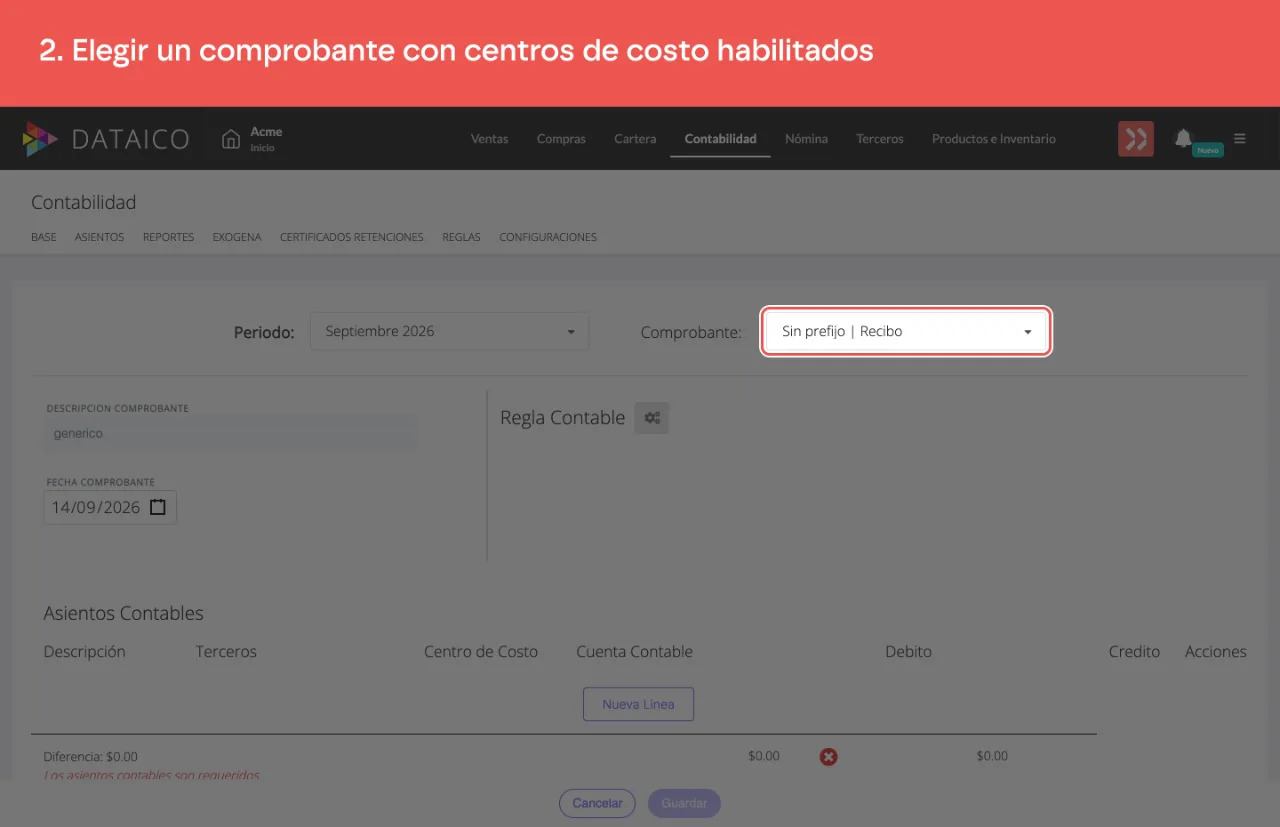Open the hamburger menu icon

pyautogui.click(x=1240, y=138)
